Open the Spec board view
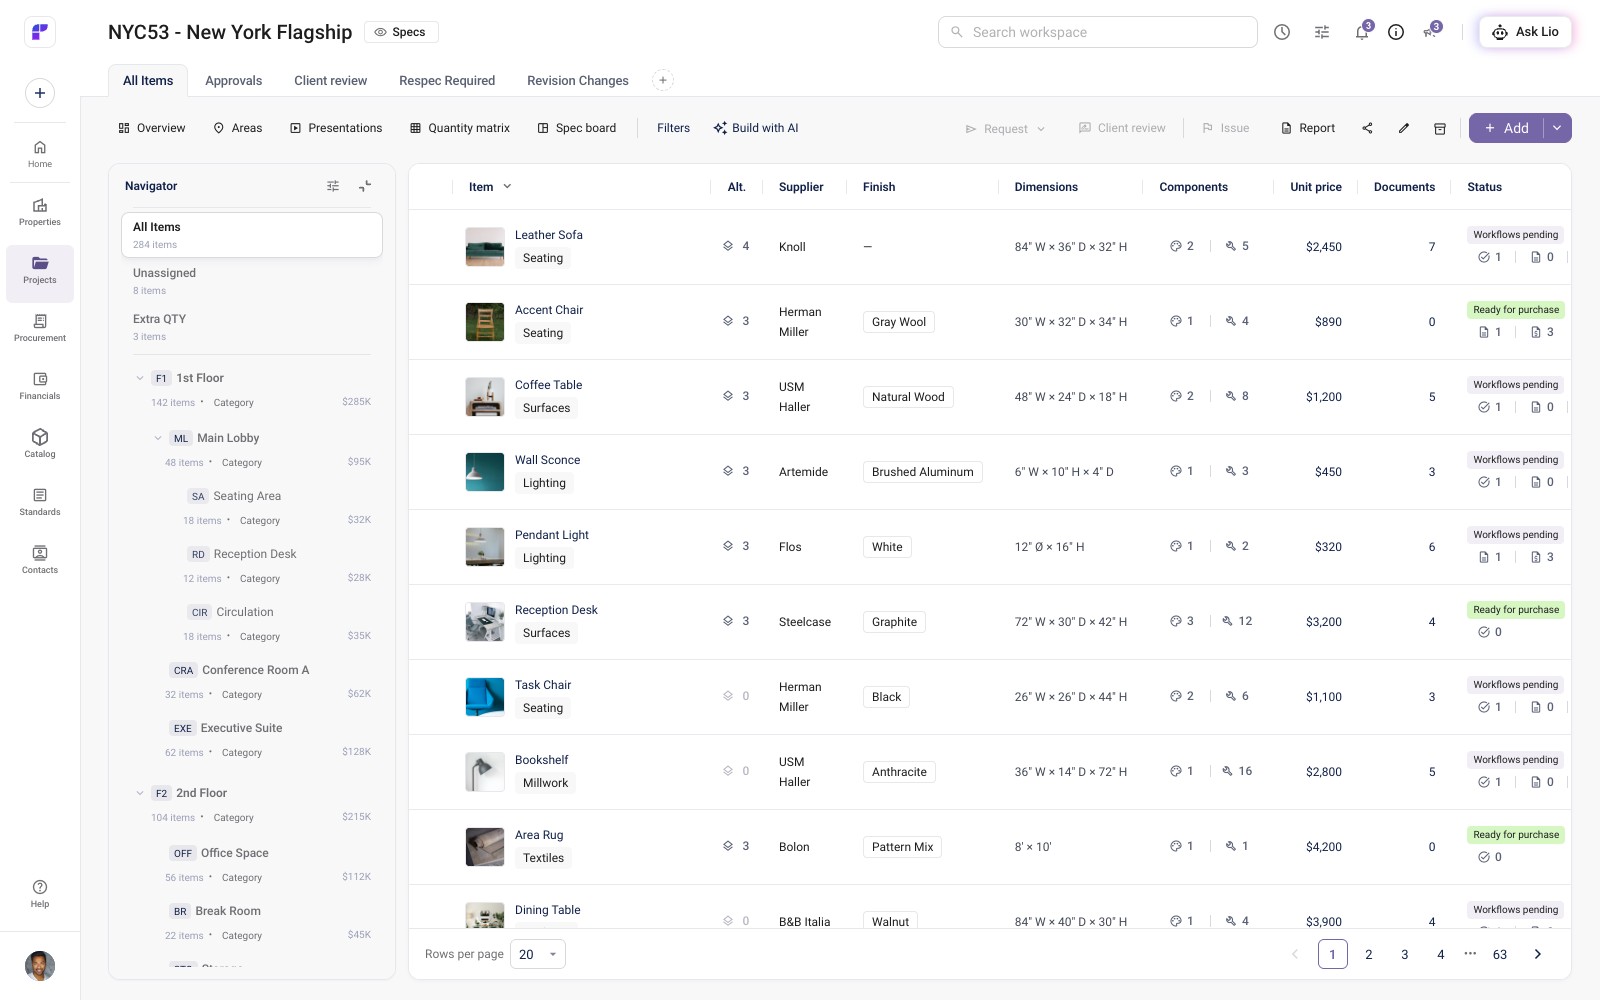The width and height of the screenshot is (1600, 1000). (x=577, y=128)
